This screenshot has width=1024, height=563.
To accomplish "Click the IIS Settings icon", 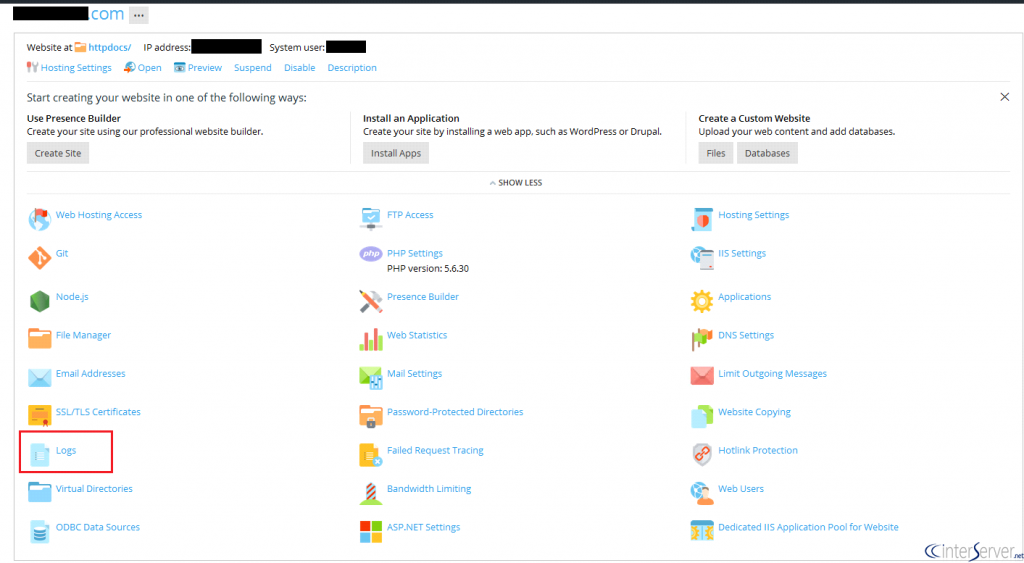I will [702, 258].
